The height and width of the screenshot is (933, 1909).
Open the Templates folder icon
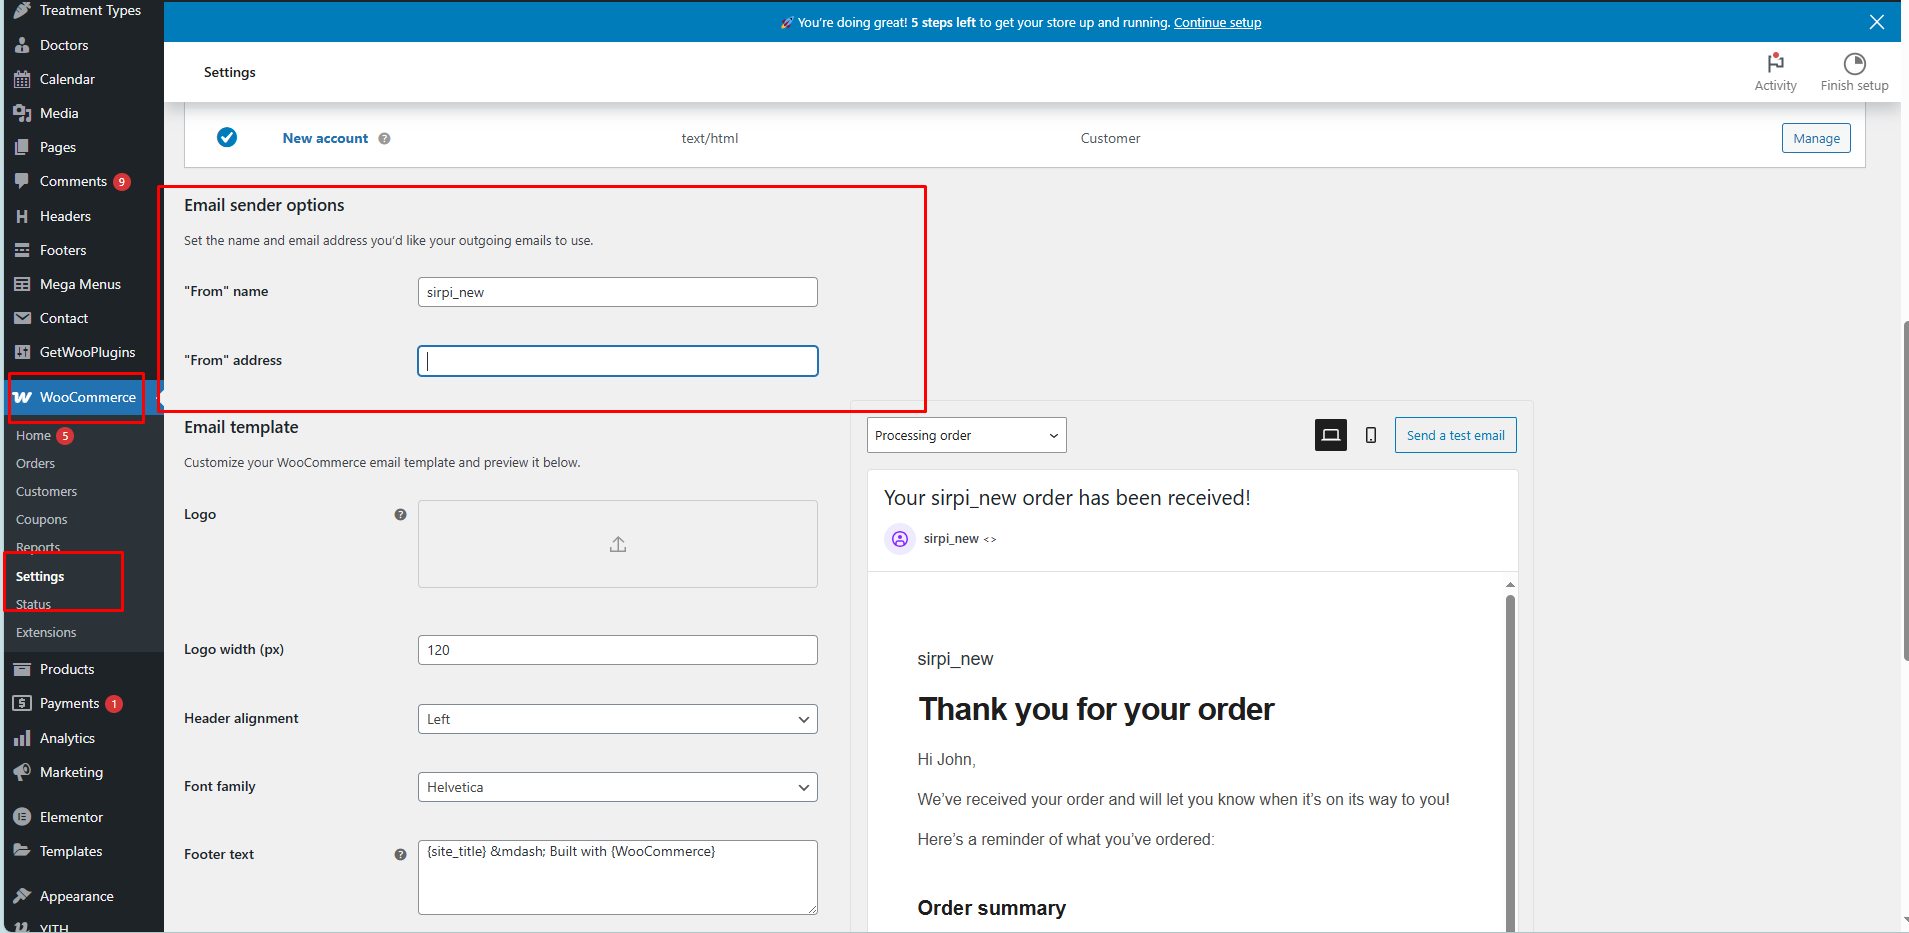(x=22, y=851)
